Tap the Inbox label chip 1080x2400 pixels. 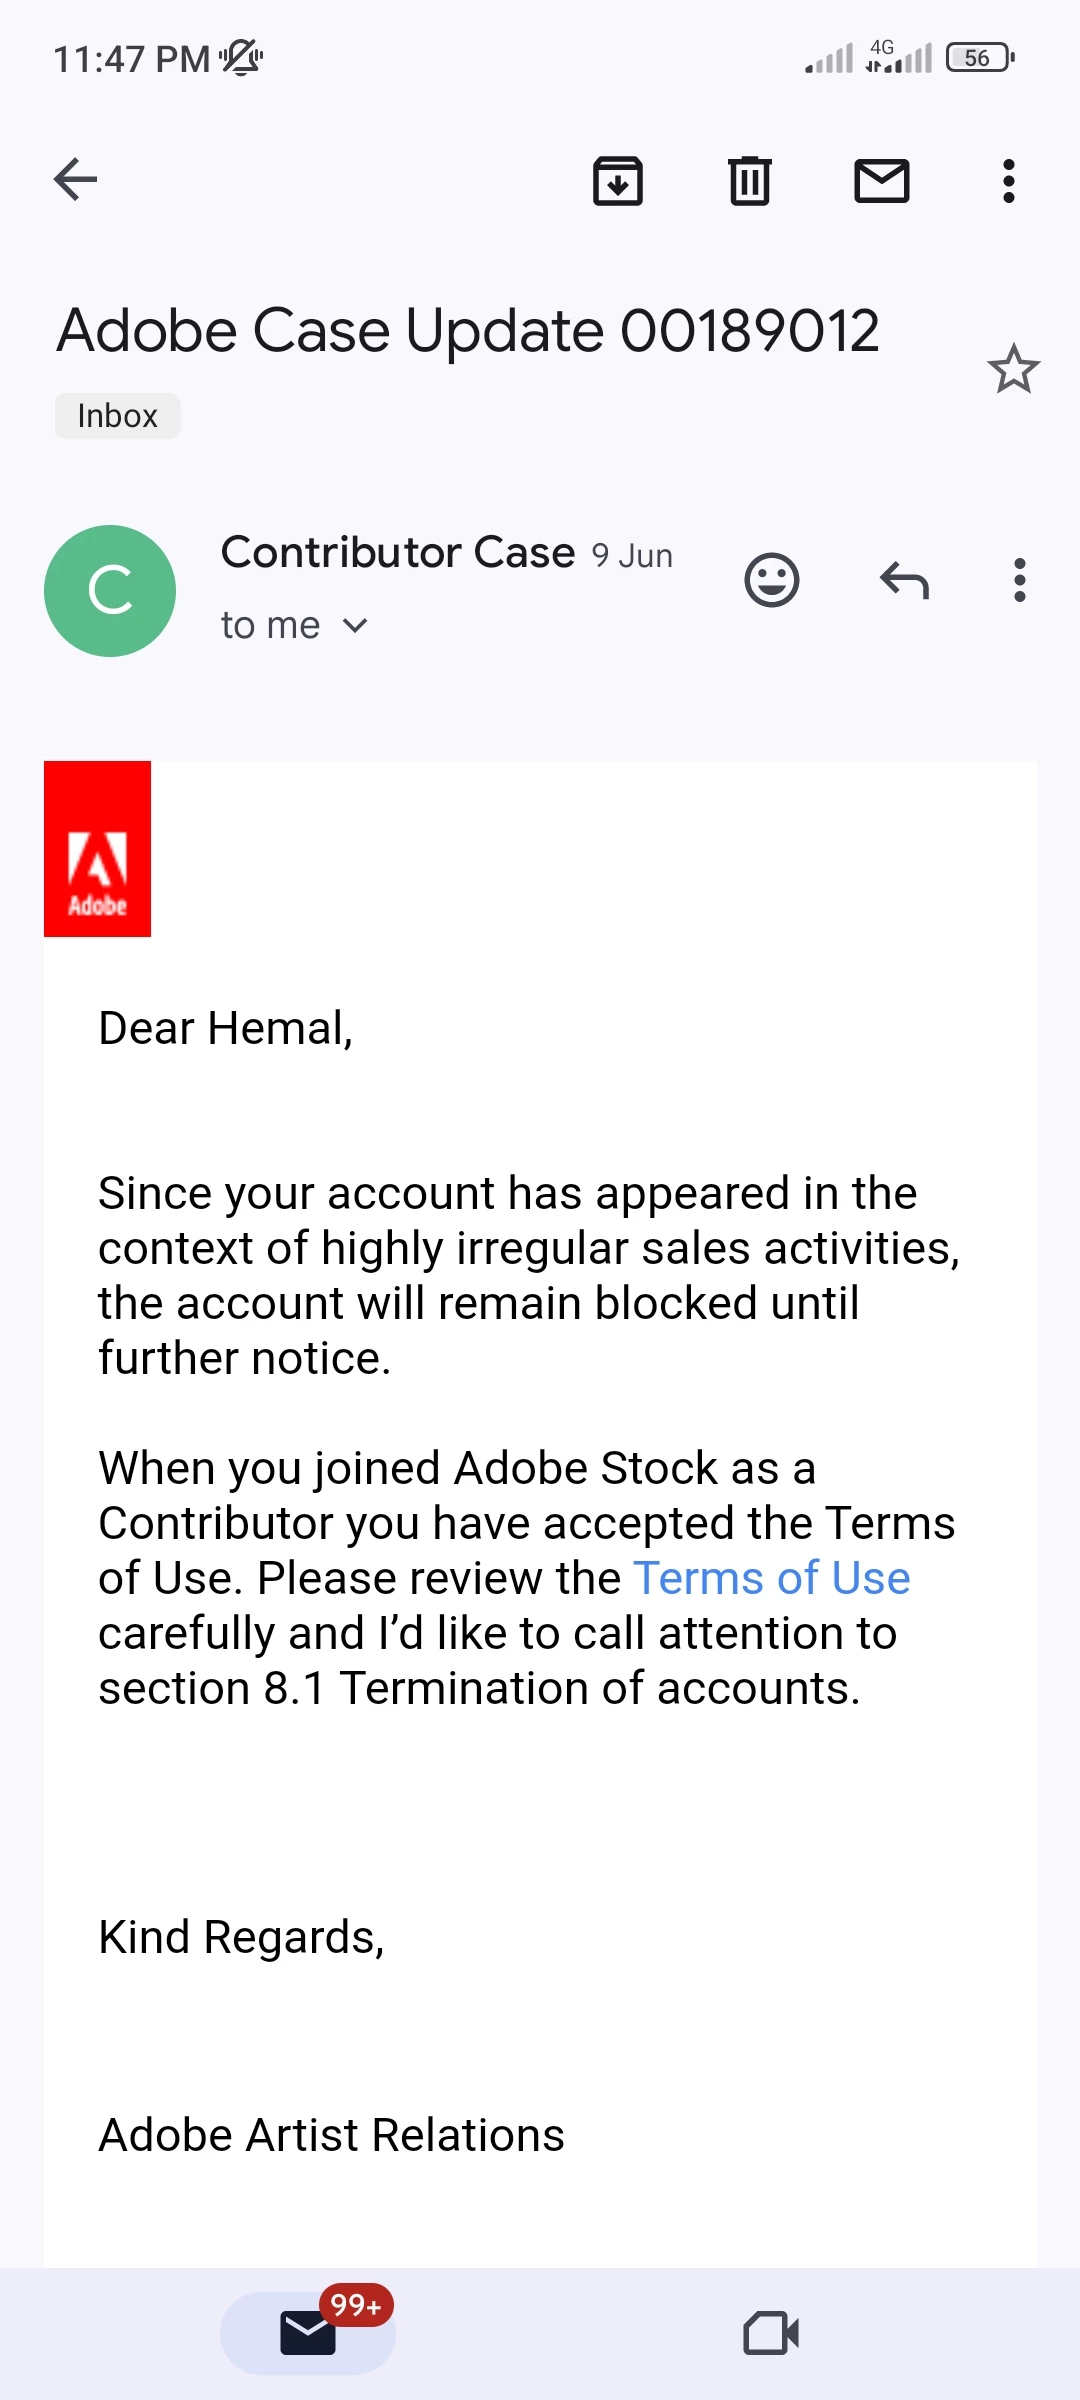click(x=118, y=416)
